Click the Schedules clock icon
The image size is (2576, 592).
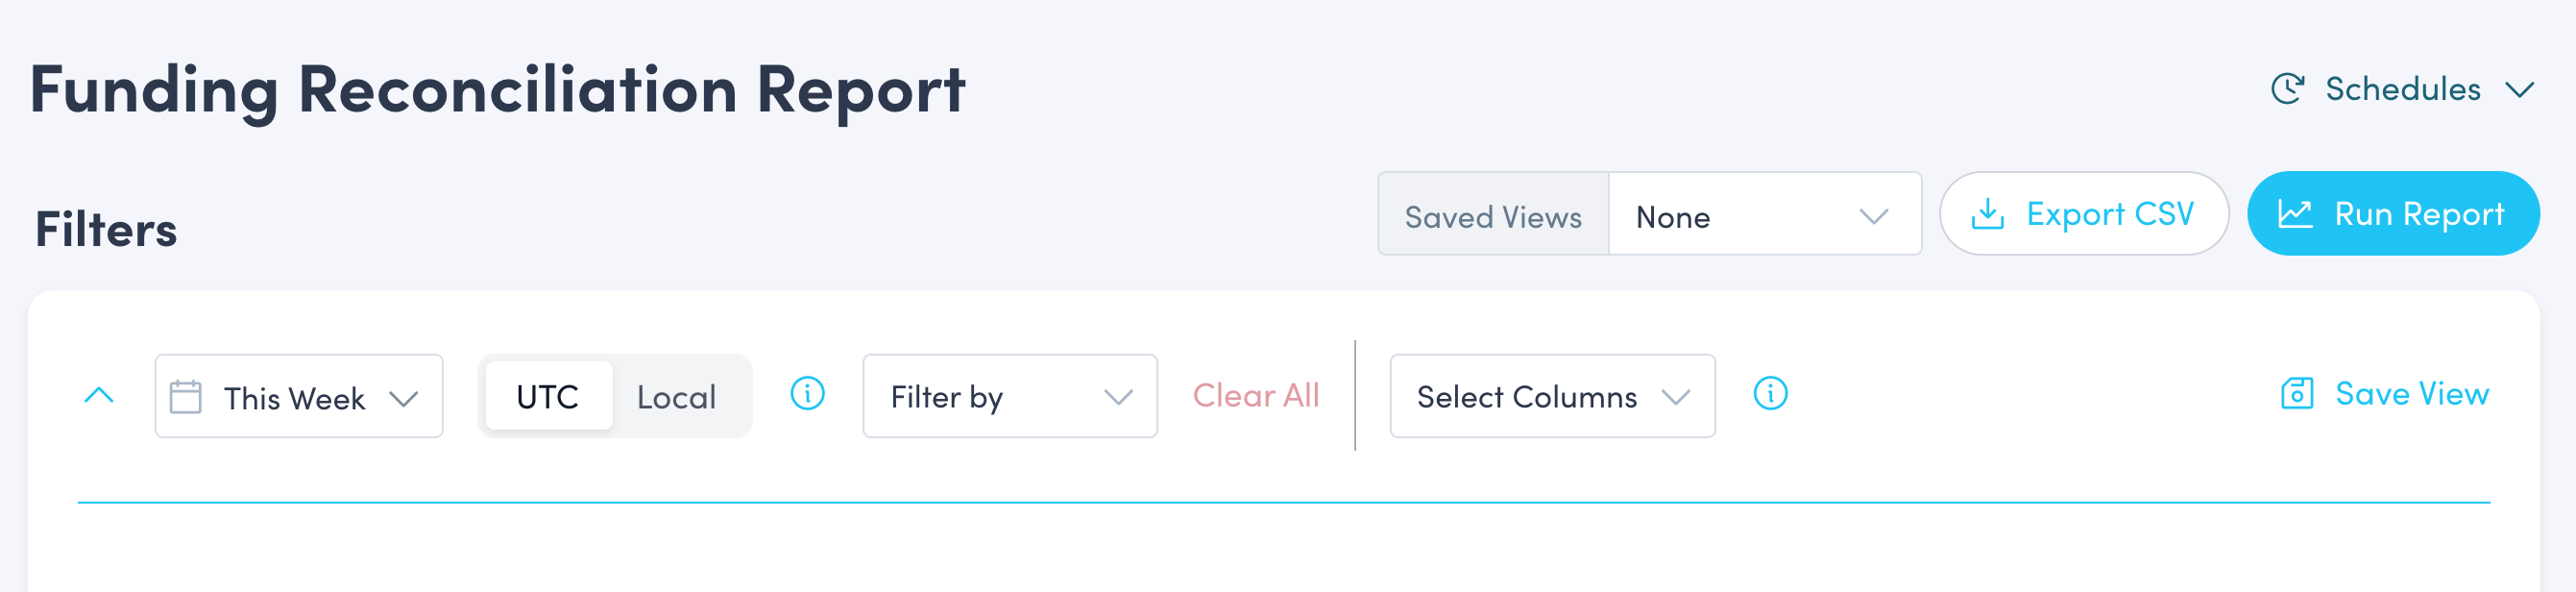click(2287, 88)
